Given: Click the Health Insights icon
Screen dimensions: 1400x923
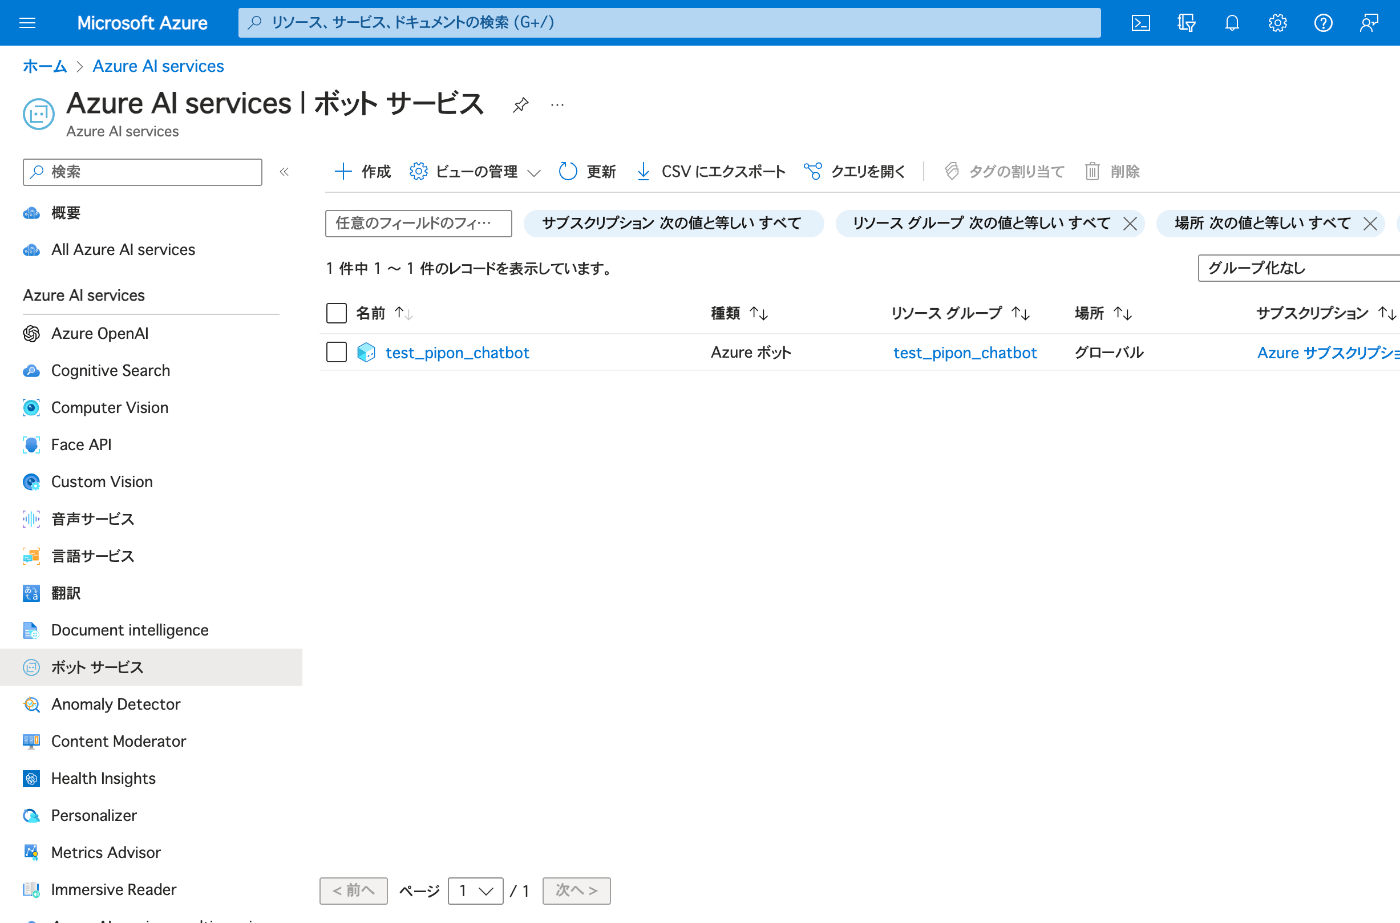Looking at the screenshot, I should (x=32, y=778).
